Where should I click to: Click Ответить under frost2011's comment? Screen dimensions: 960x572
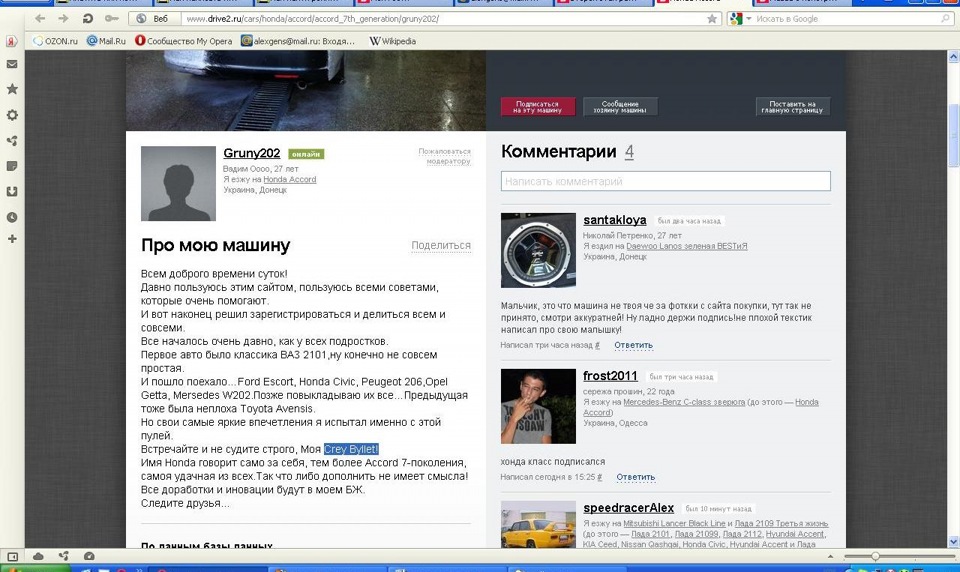636,477
